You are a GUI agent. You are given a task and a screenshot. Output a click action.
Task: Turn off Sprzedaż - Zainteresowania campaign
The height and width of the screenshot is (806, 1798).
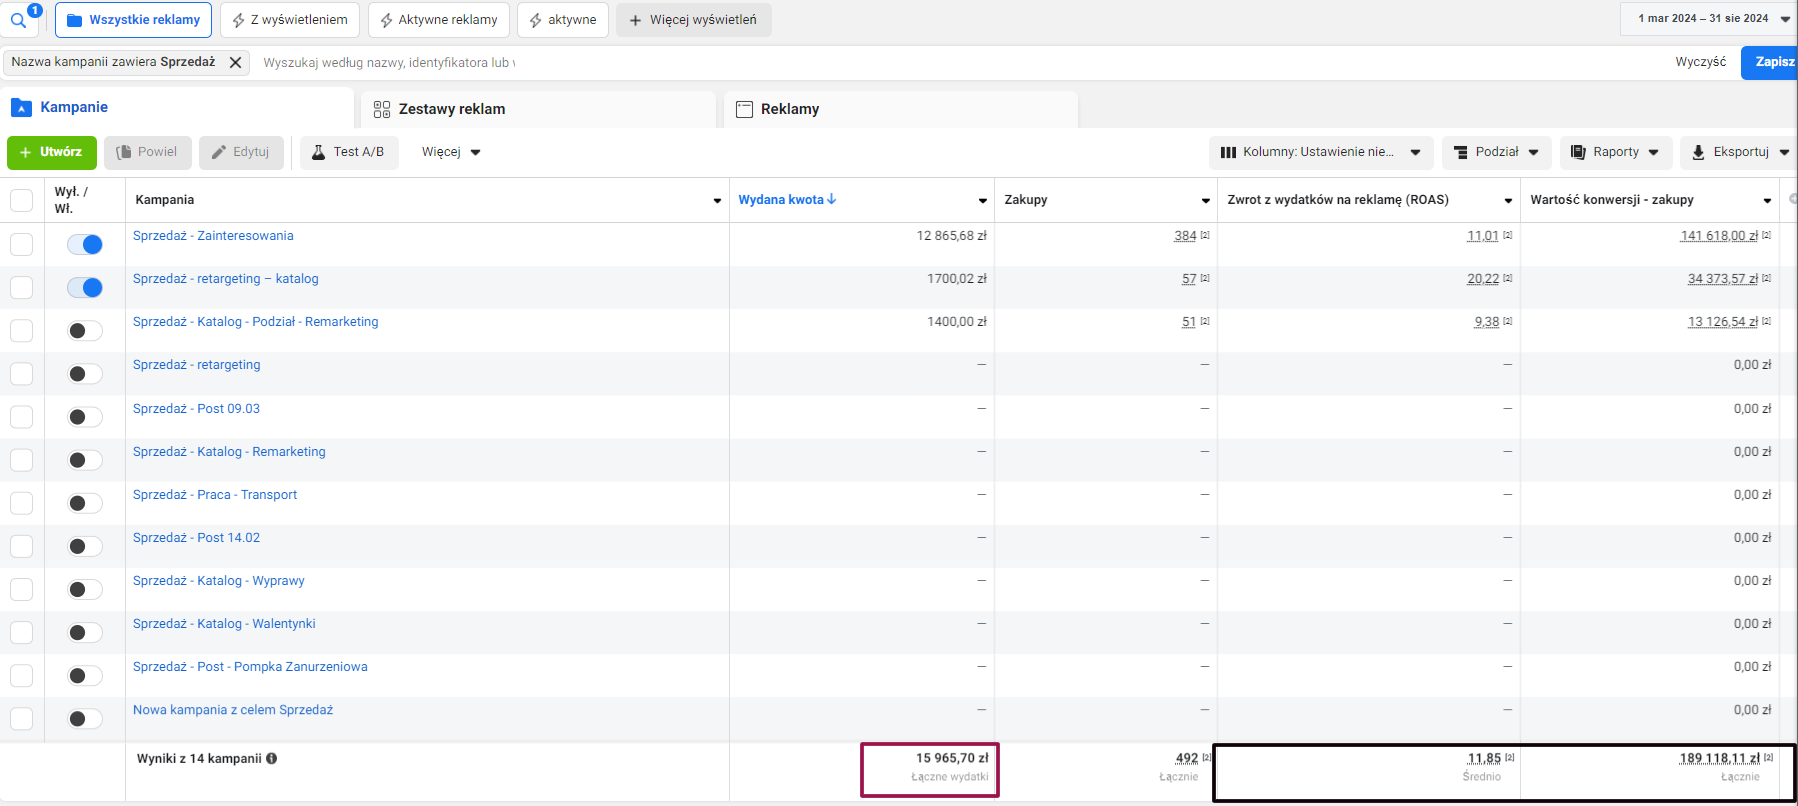coord(85,244)
